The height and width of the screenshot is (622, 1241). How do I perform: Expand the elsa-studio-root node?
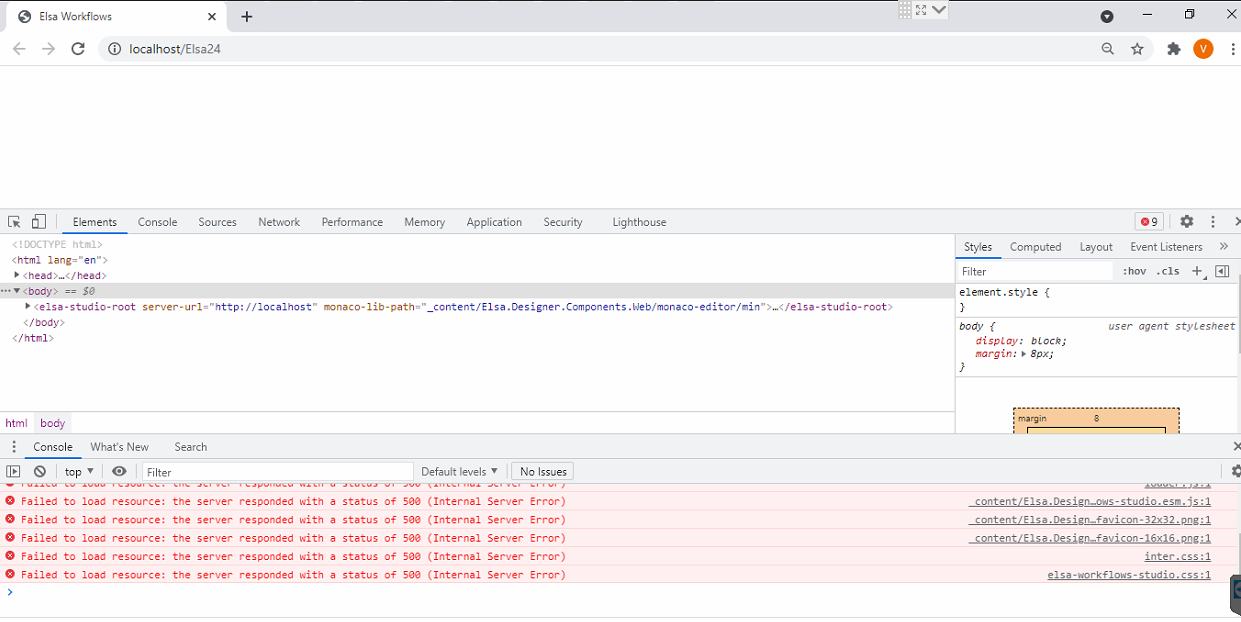point(28,307)
